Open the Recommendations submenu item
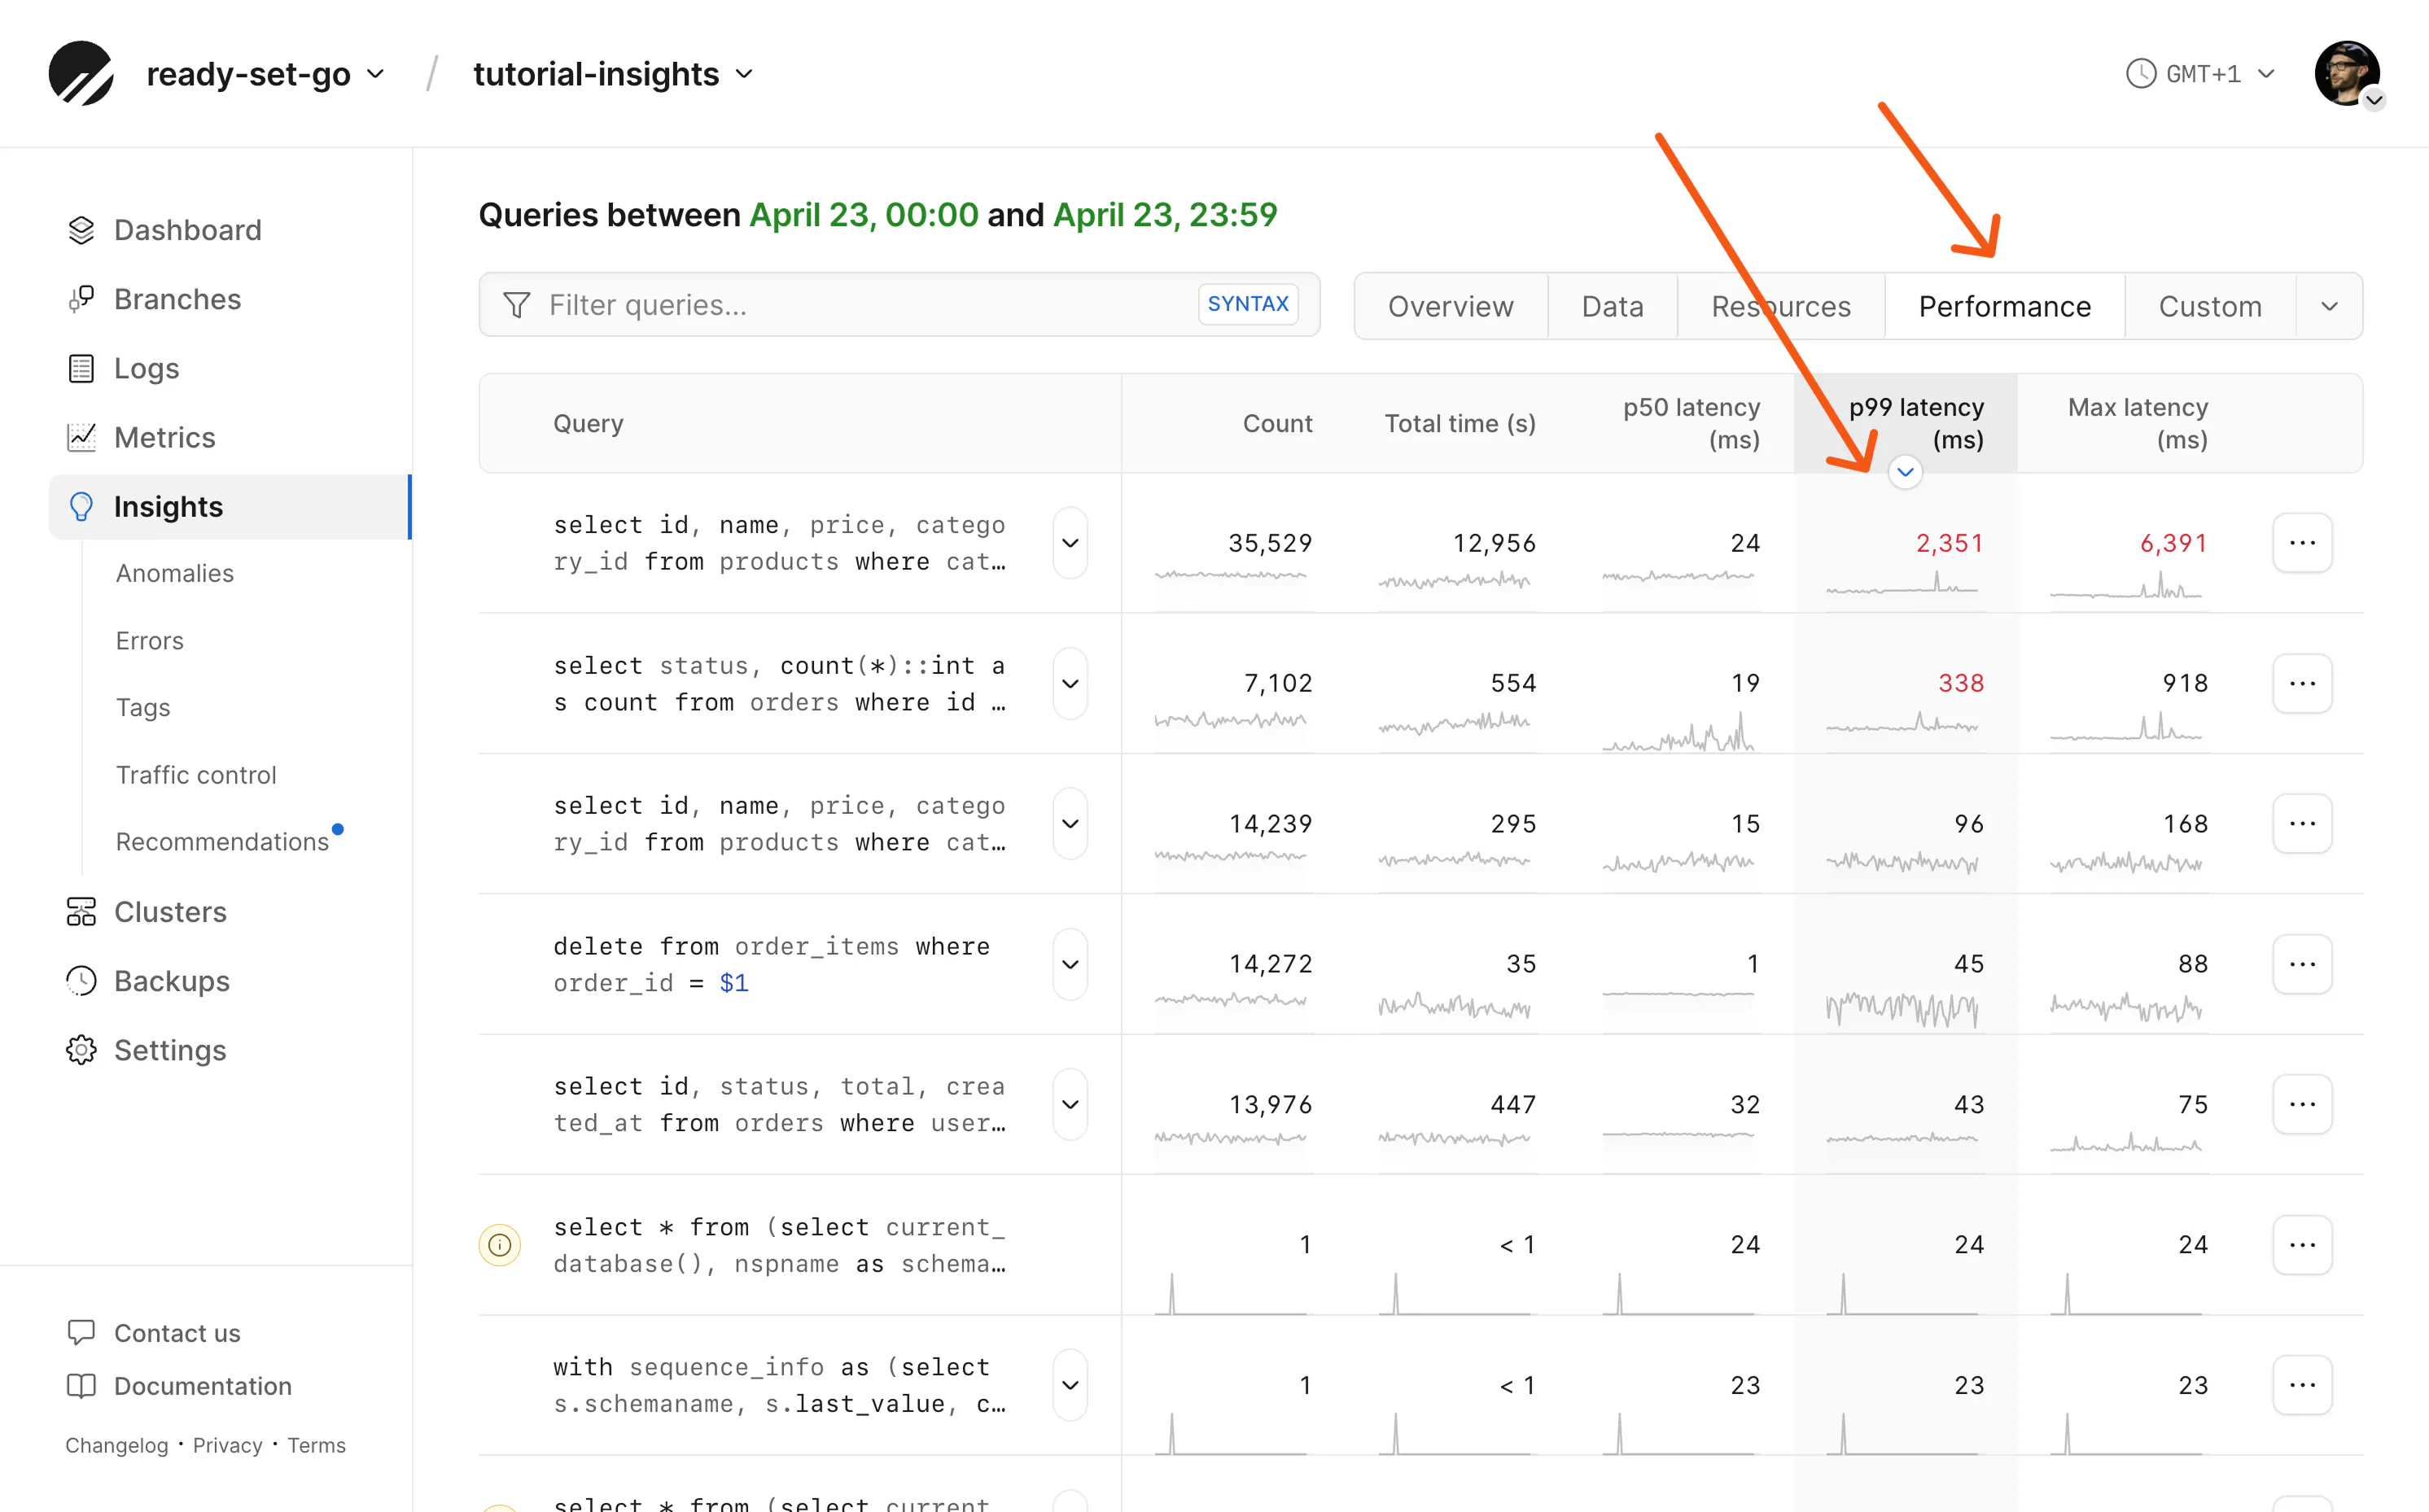 (222, 842)
